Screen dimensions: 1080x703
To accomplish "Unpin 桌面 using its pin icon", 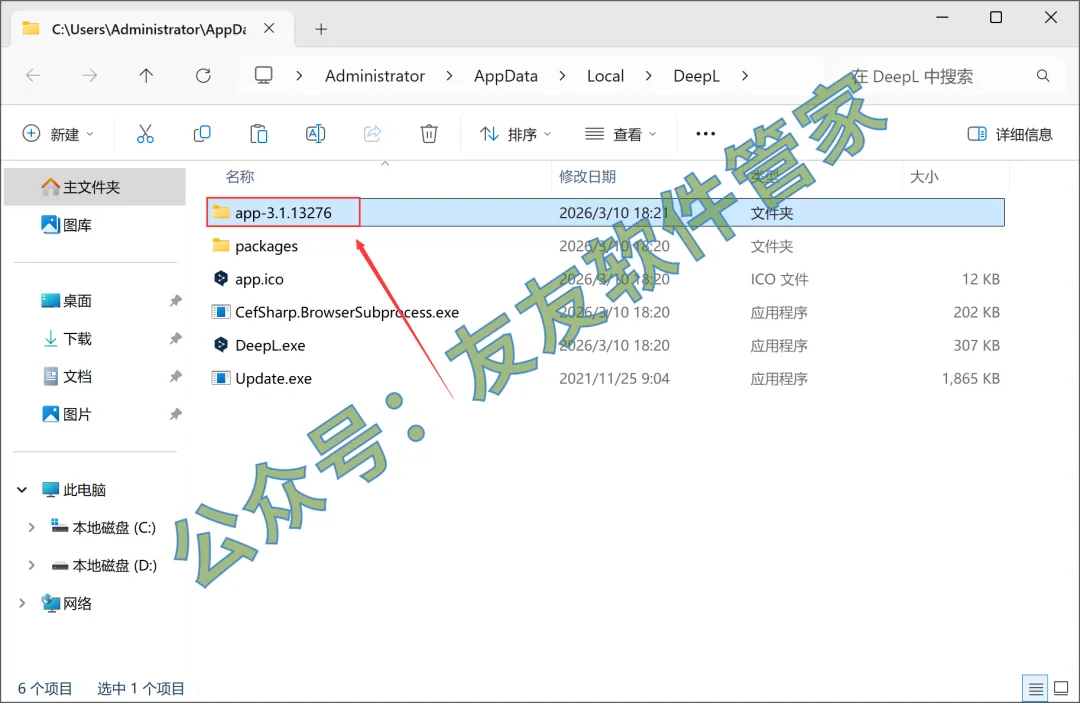I will point(176,301).
